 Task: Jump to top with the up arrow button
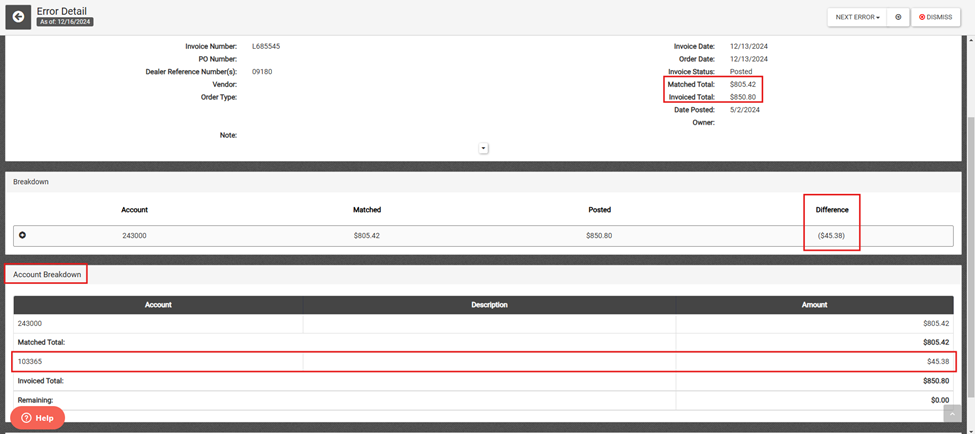pyautogui.click(x=952, y=413)
